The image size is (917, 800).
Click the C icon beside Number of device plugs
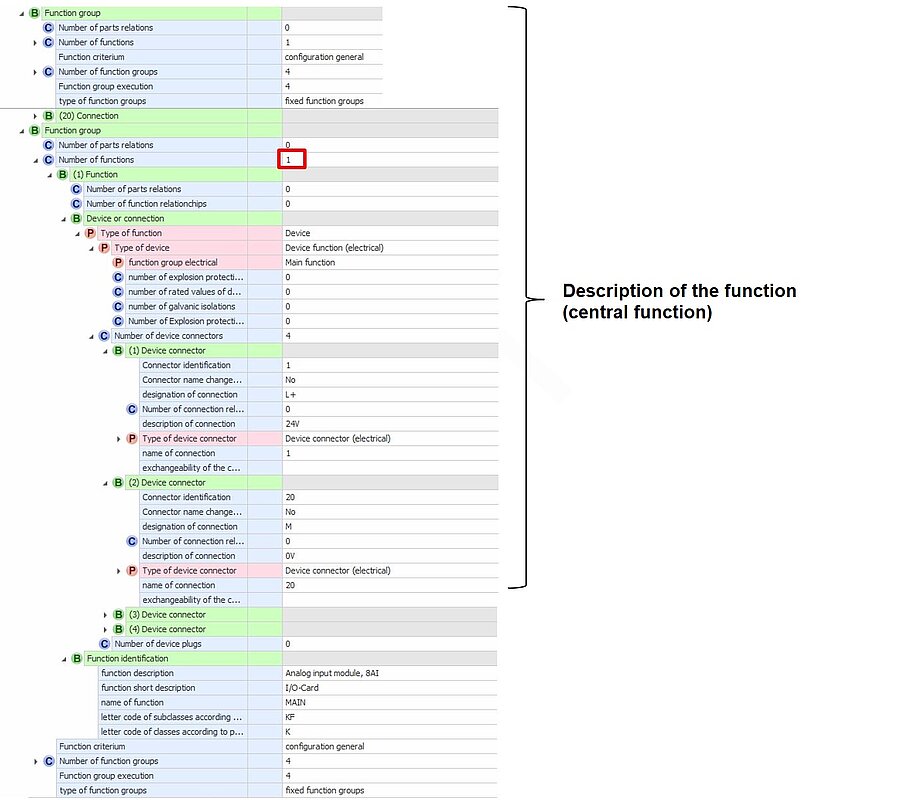click(104, 644)
